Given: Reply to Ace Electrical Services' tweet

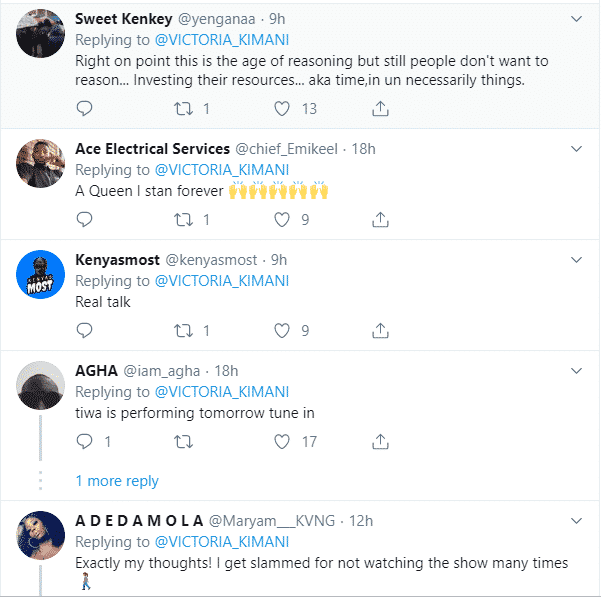Looking at the screenshot, I should (85, 219).
